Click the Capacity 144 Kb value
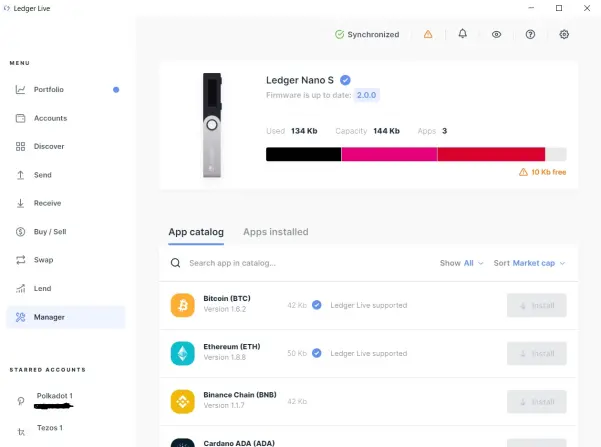This screenshot has height=447, width=601. point(386,131)
